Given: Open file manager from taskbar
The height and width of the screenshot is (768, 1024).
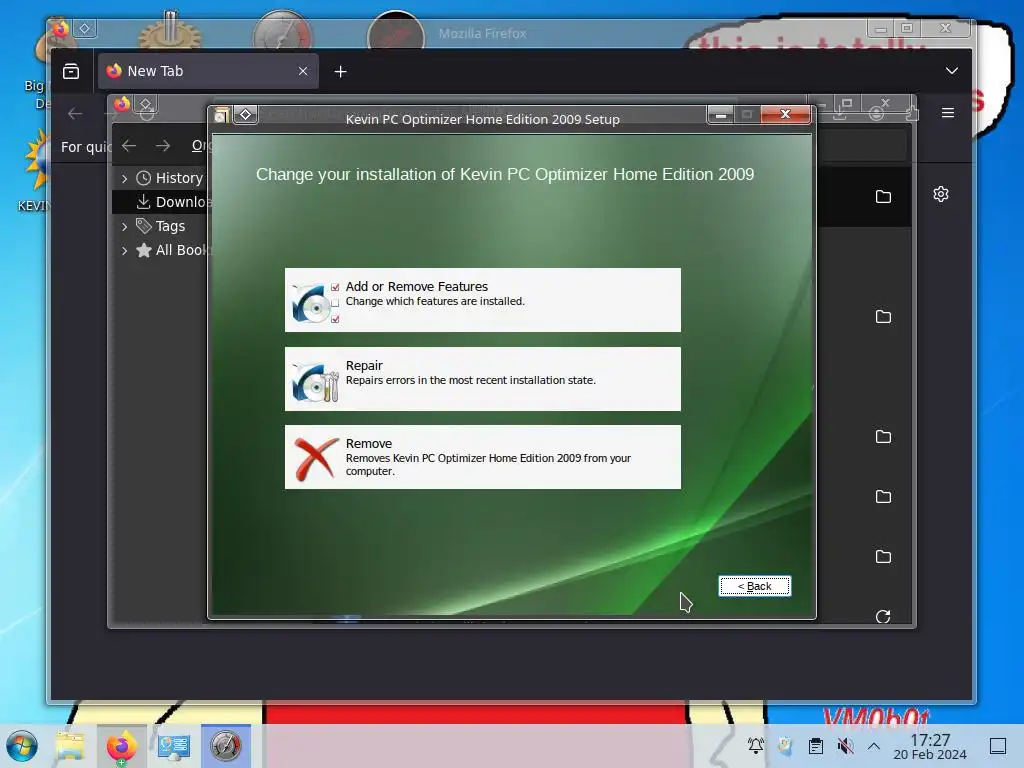Looking at the screenshot, I should tap(71, 746).
